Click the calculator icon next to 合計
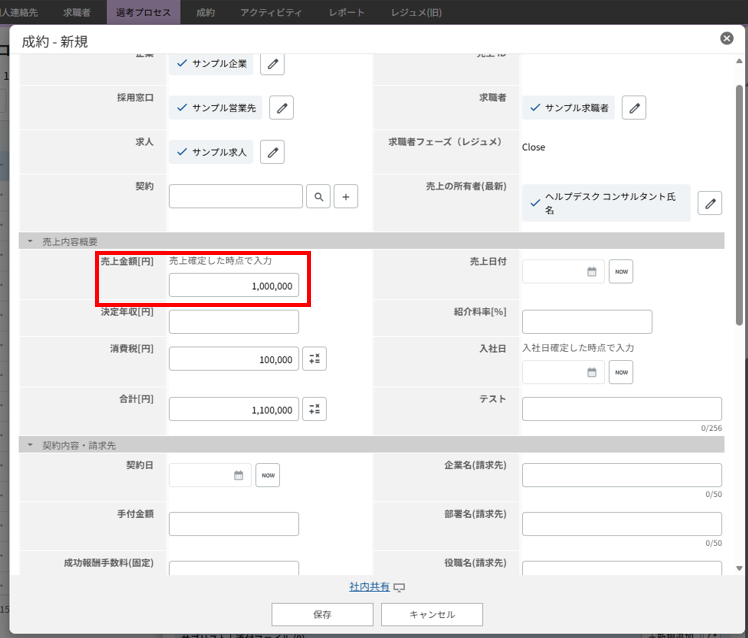748x638 pixels. pos(314,409)
